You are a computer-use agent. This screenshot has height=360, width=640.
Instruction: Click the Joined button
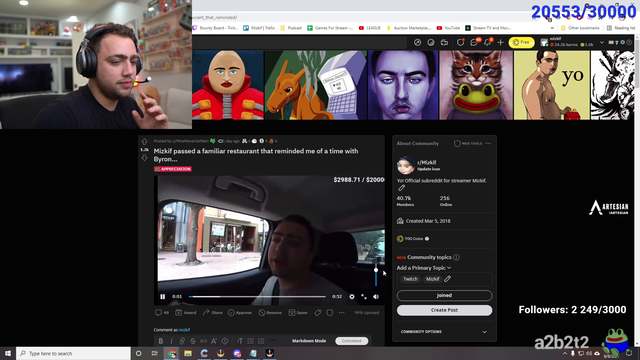[x=444, y=296]
